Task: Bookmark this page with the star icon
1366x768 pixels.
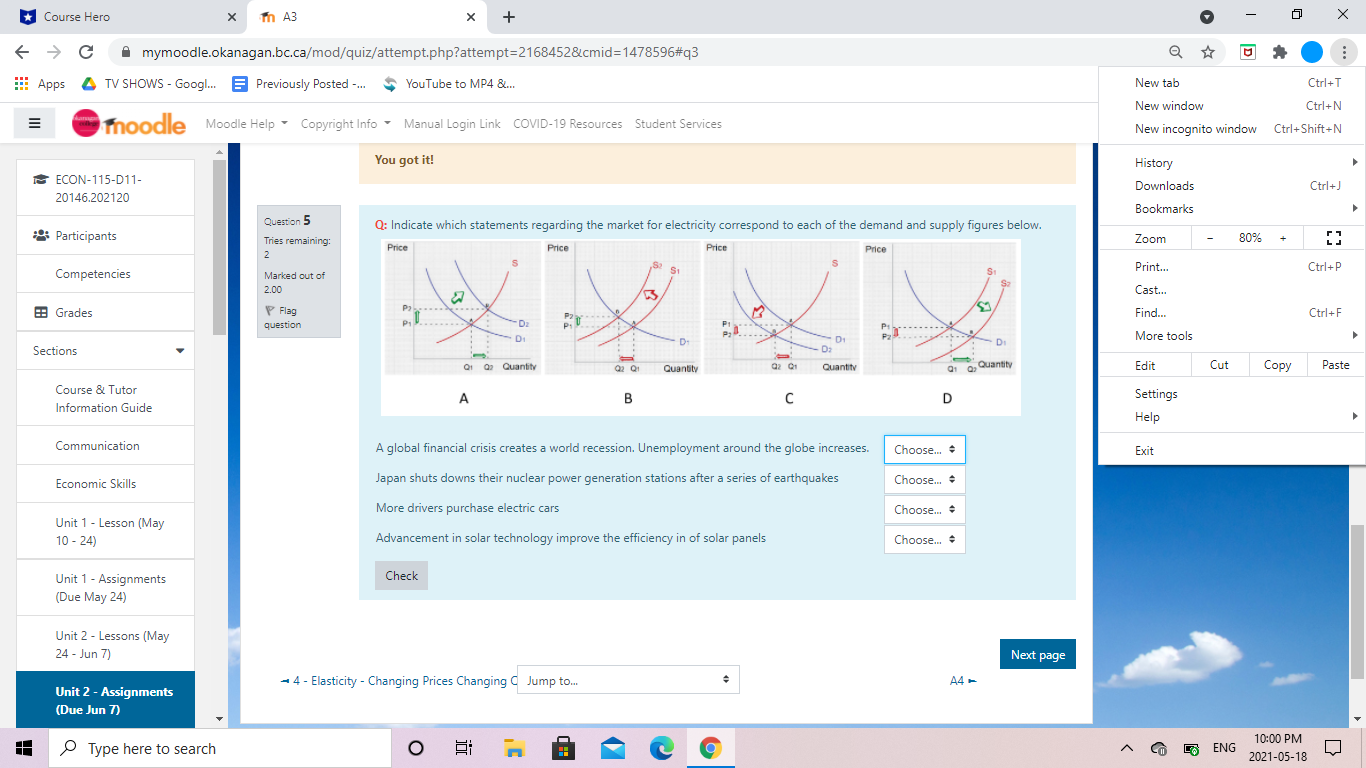Action: 1208,52
